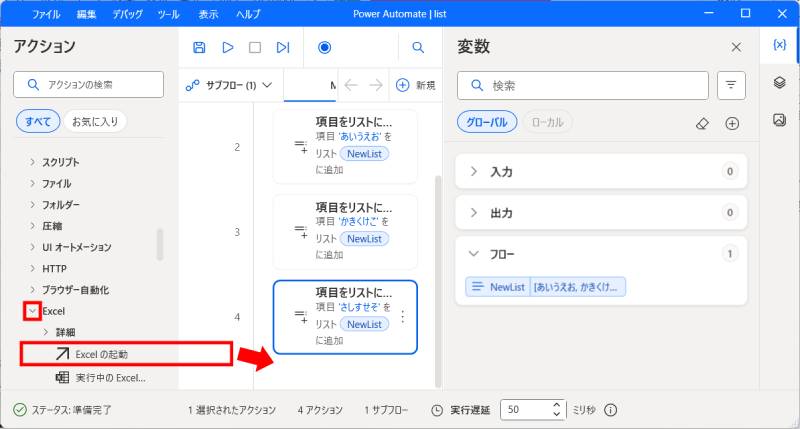Start the recorder with the record icon

point(324,47)
